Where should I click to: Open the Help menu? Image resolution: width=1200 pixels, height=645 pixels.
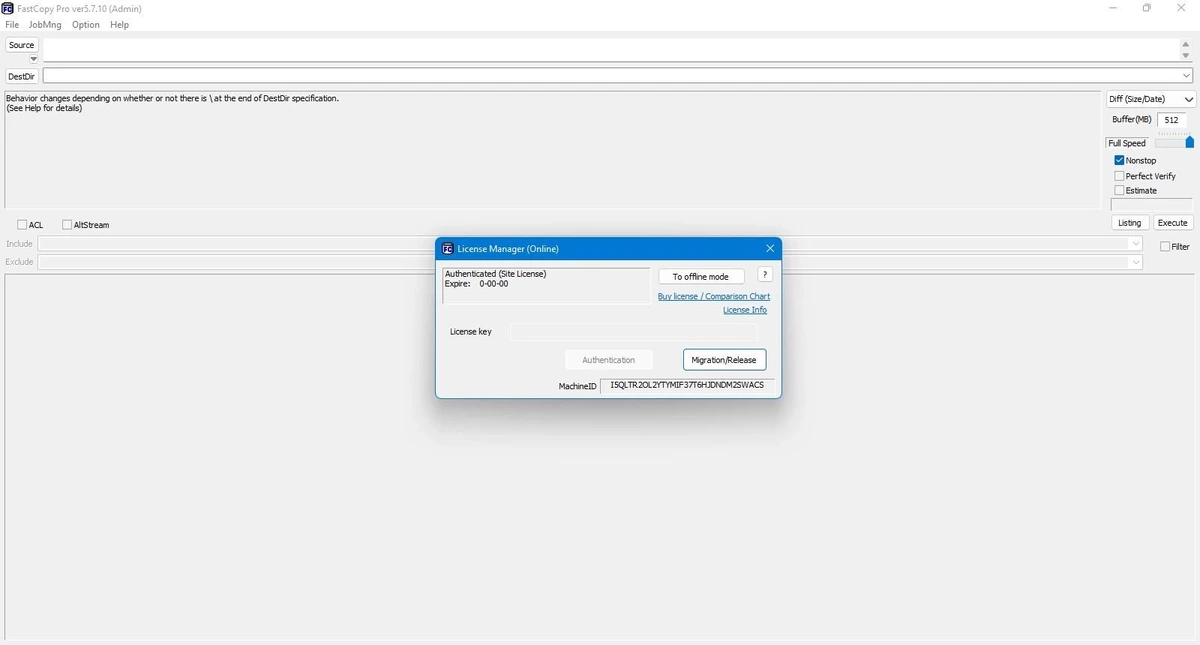click(119, 25)
